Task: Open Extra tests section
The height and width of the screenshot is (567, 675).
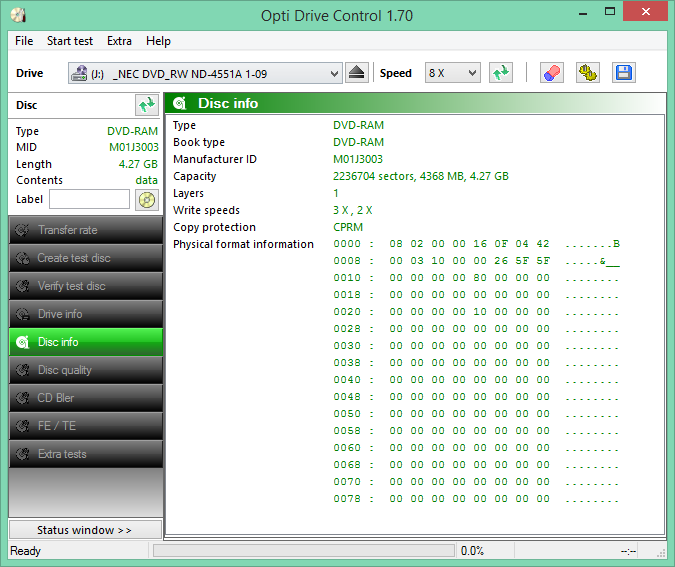Action: coord(86,454)
